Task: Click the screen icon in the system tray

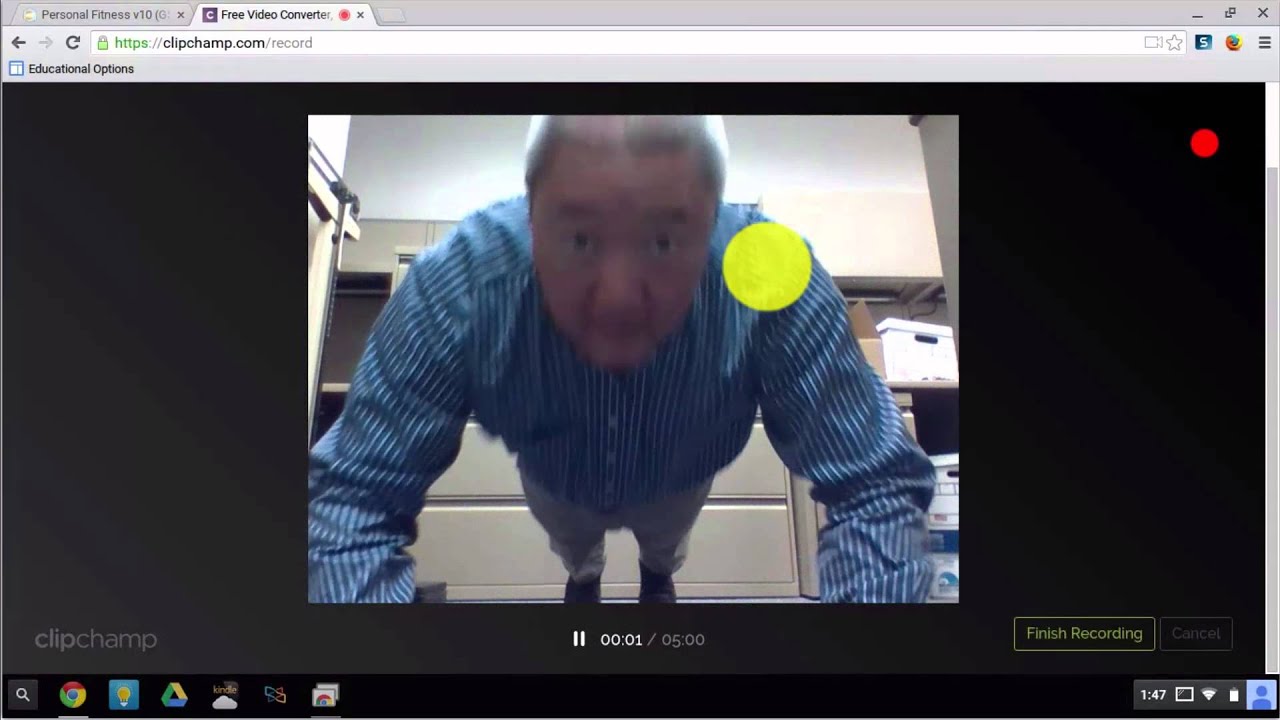Action: [x=1184, y=695]
